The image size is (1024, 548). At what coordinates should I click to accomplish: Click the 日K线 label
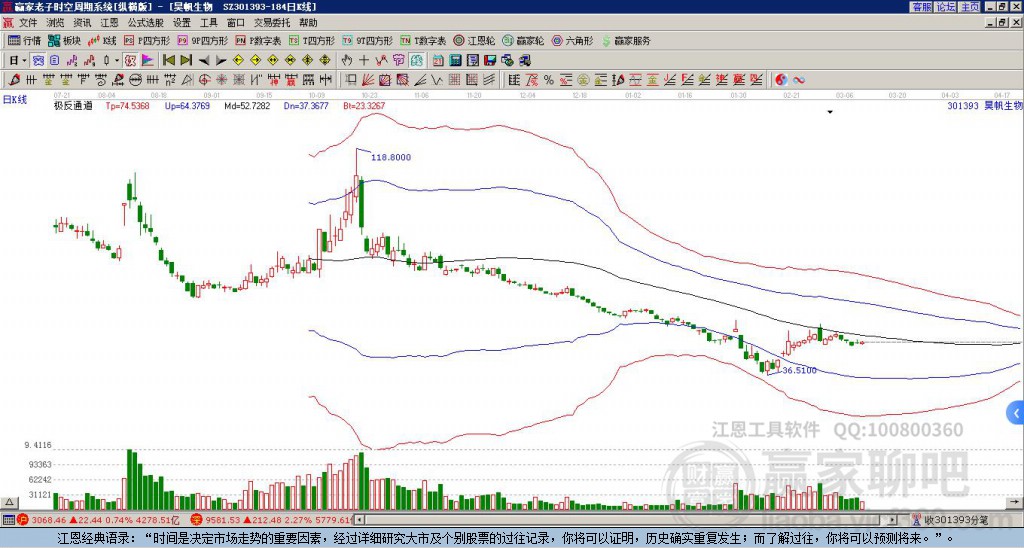click(x=15, y=100)
